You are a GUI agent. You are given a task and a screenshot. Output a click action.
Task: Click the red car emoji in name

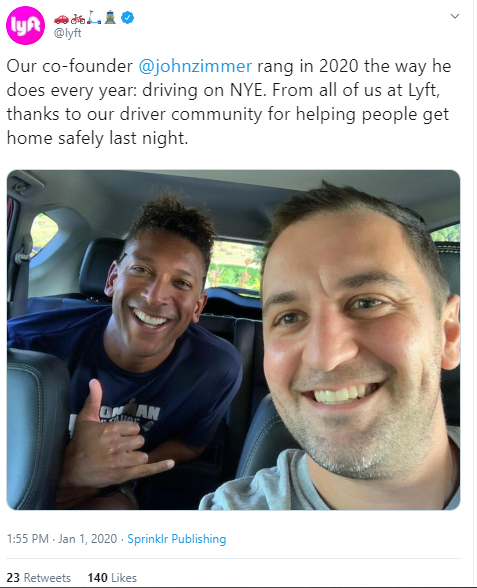tap(61, 18)
